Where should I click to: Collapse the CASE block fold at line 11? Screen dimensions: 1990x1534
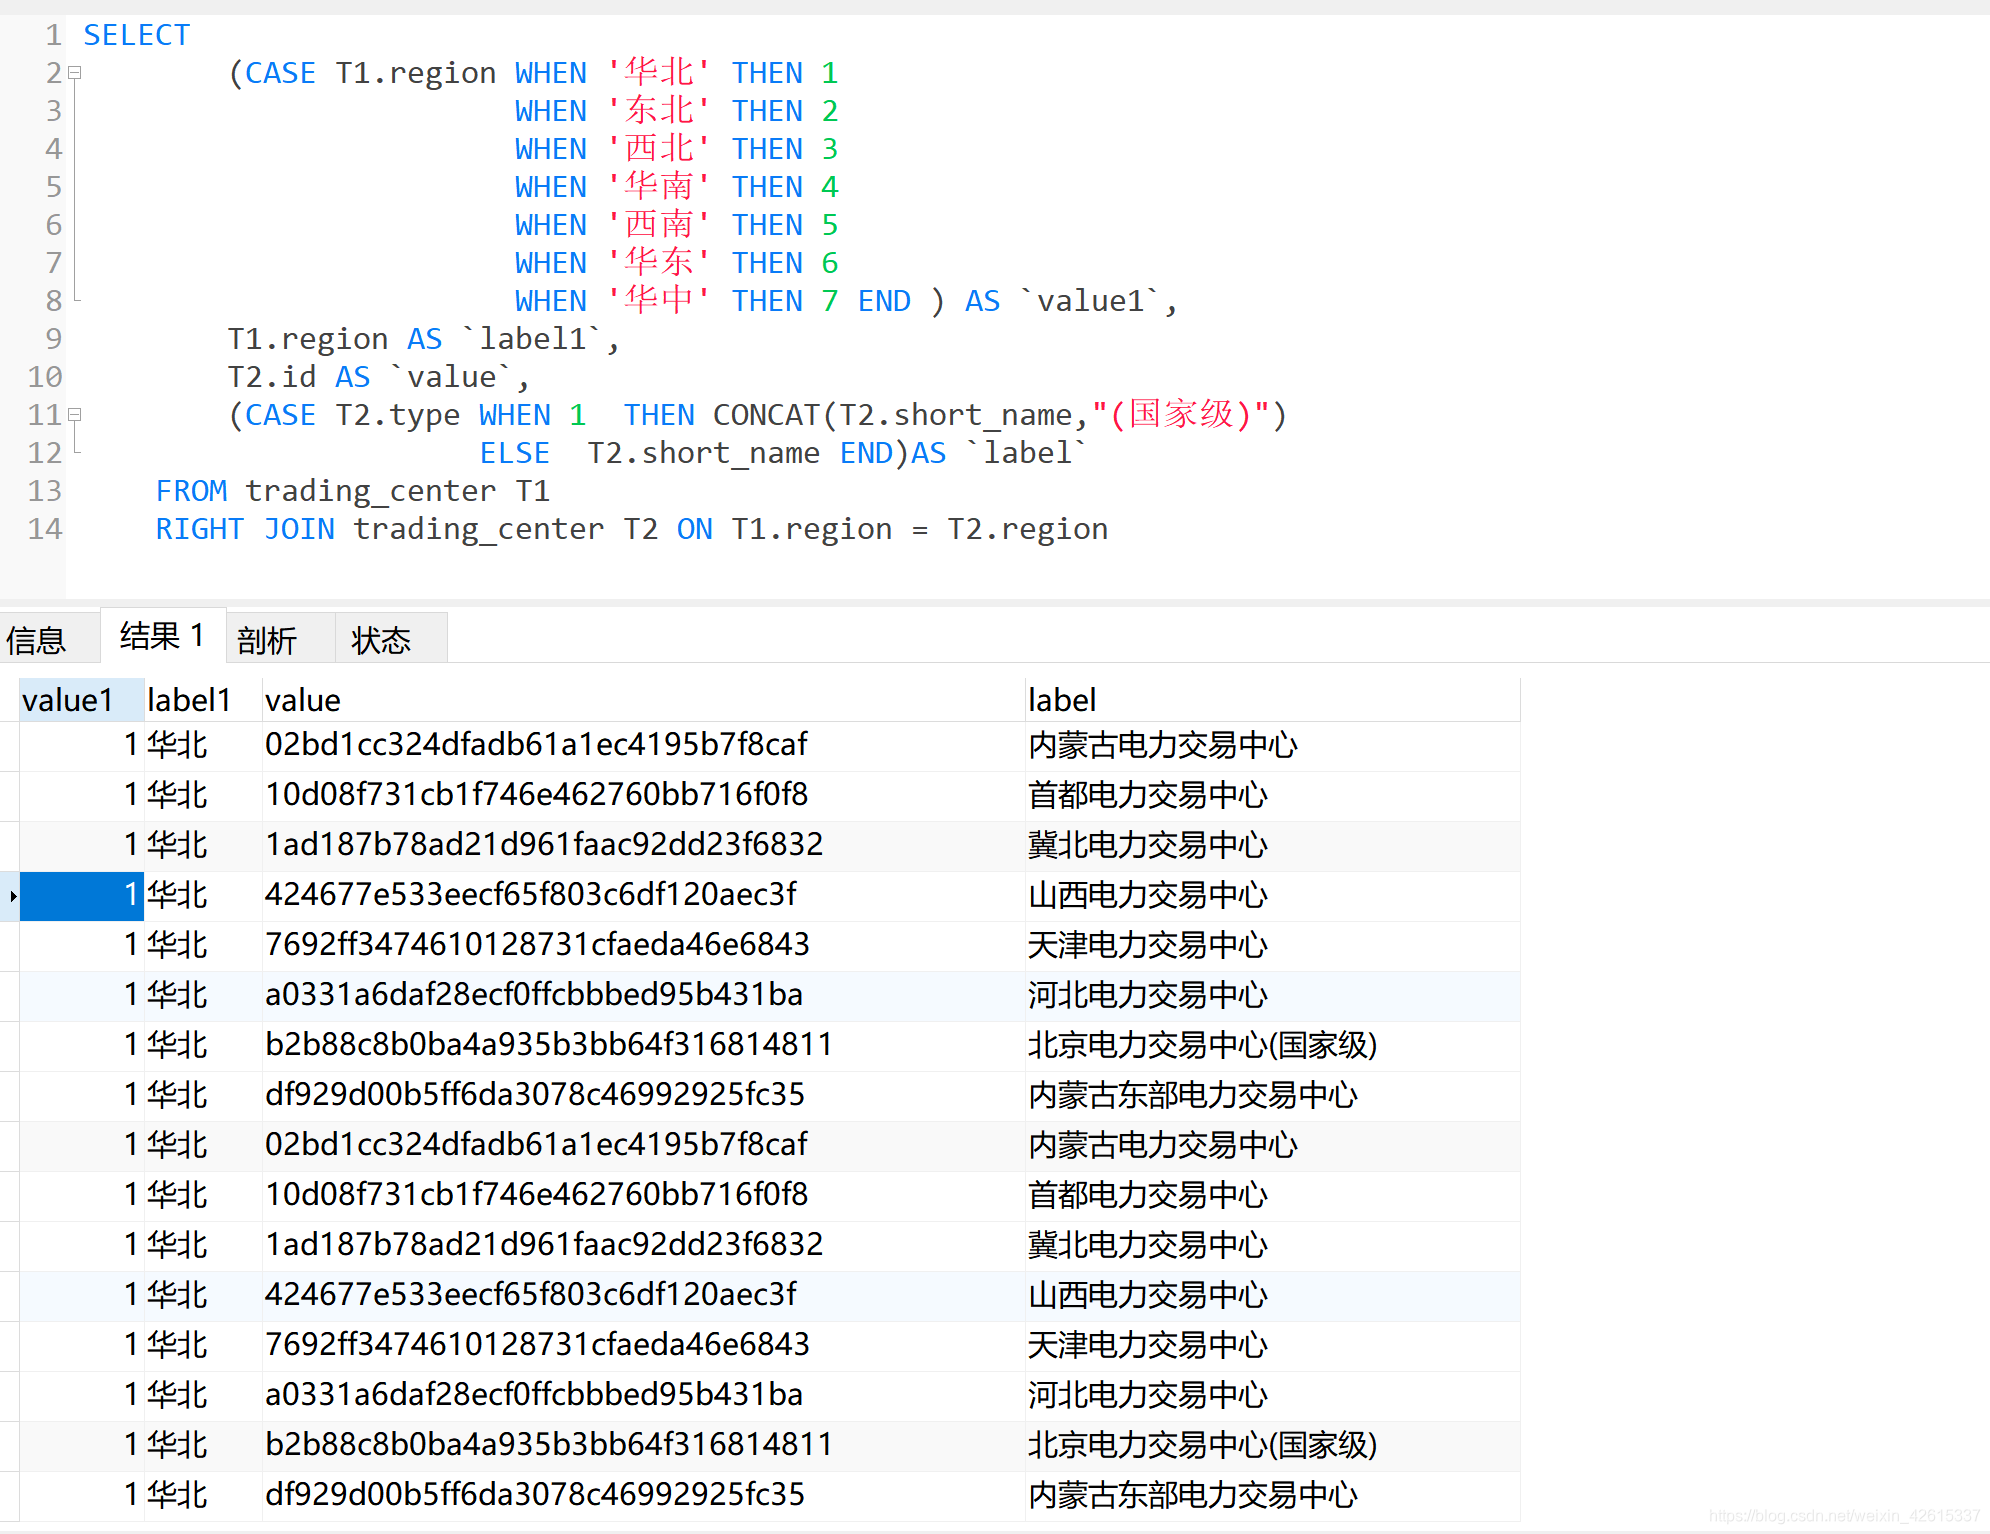tap(75, 414)
